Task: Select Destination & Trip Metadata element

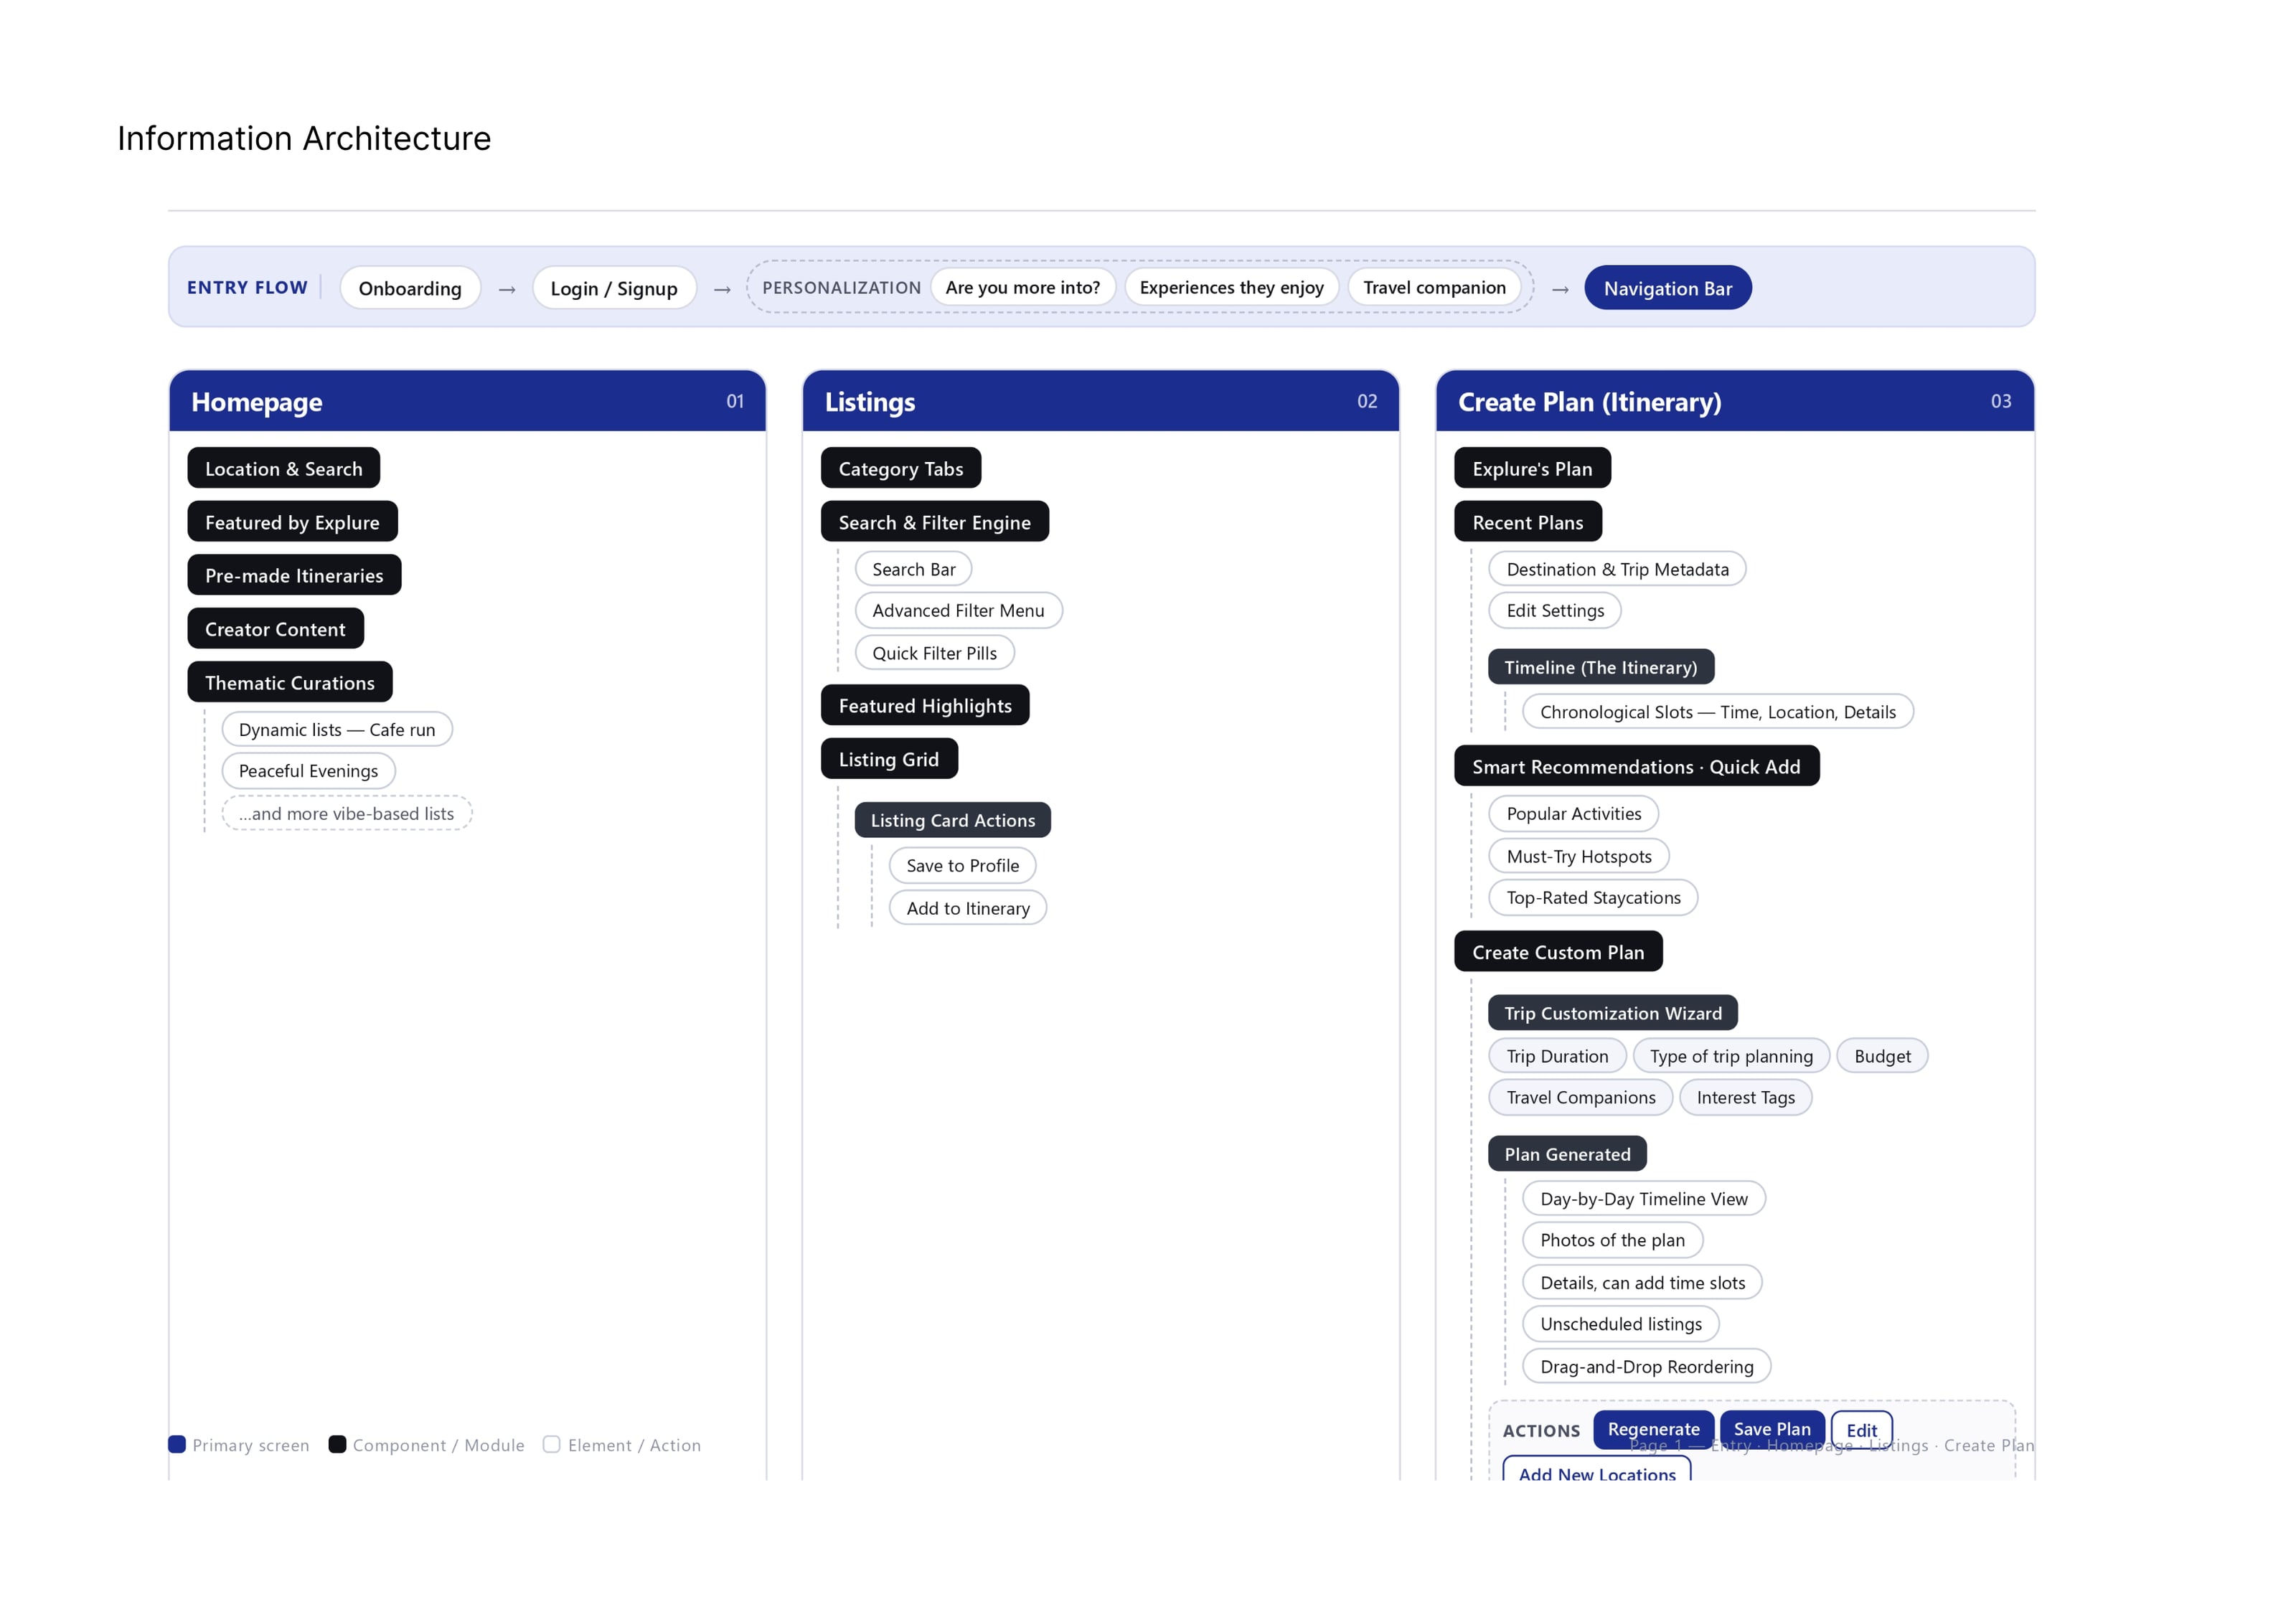Action: [x=1617, y=569]
